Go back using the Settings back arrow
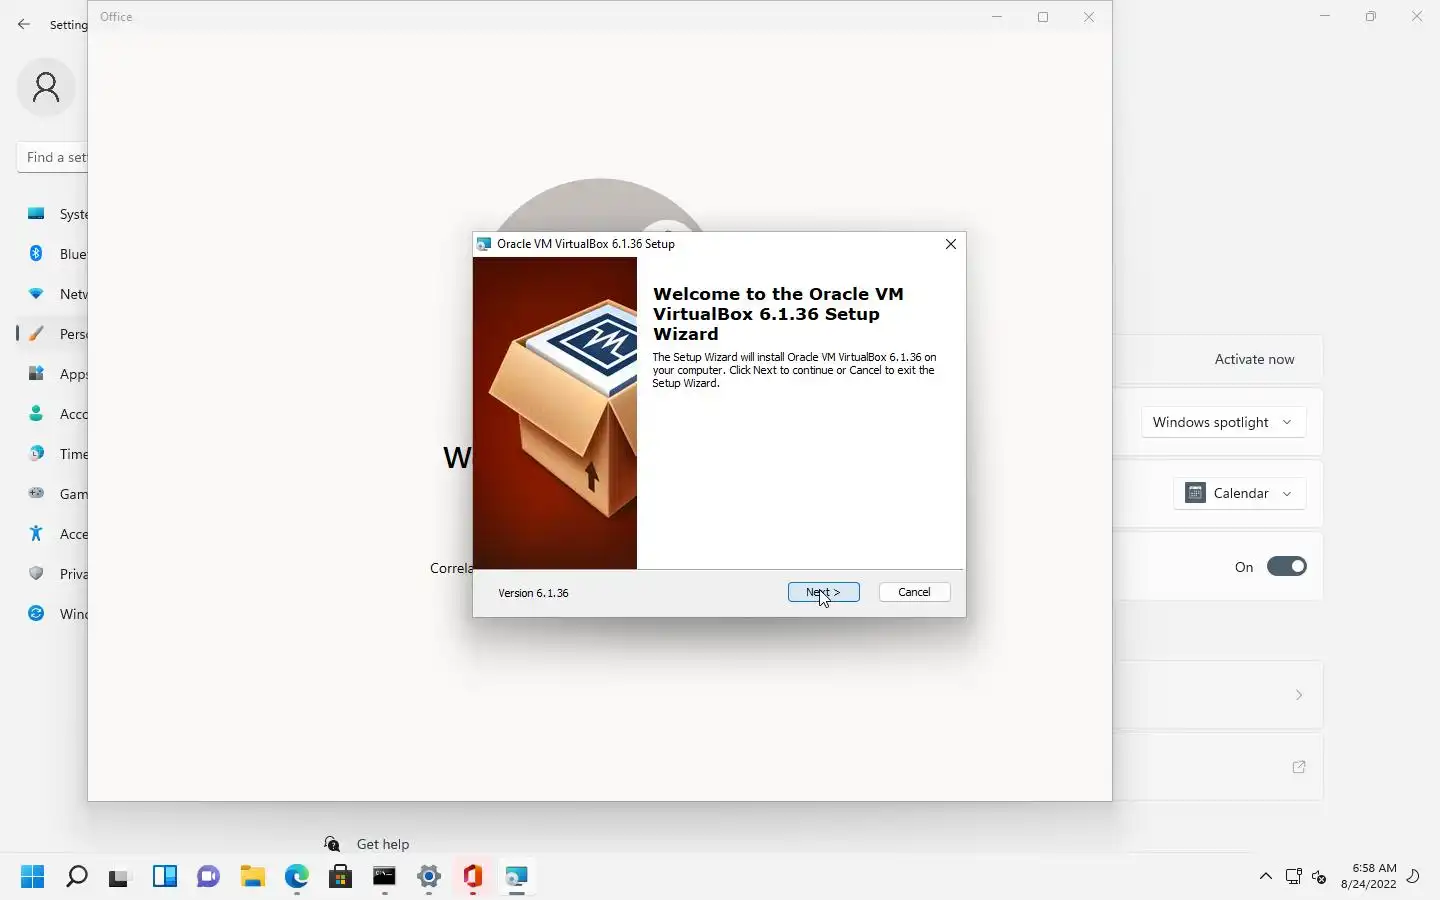This screenshot has width=1440, height=900. 24,25
